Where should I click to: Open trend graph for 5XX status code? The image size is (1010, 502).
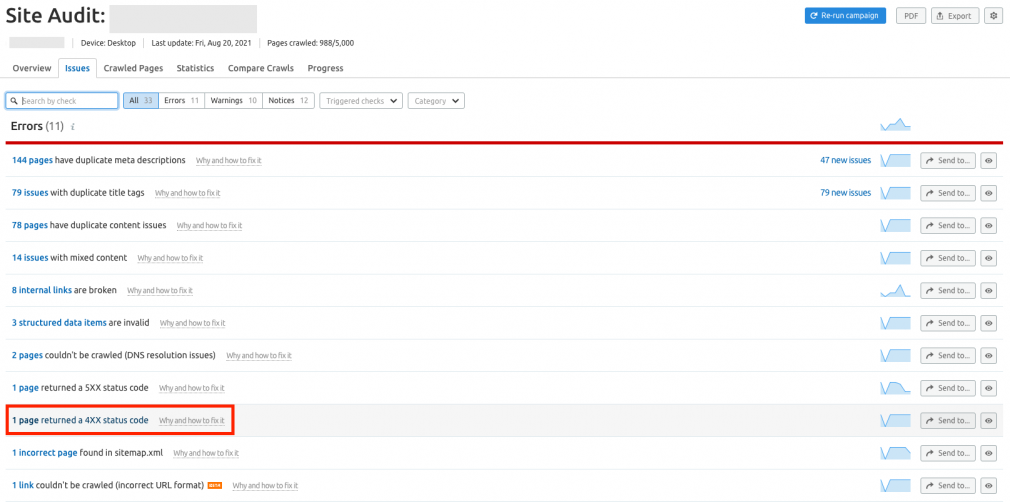(895, 388)
